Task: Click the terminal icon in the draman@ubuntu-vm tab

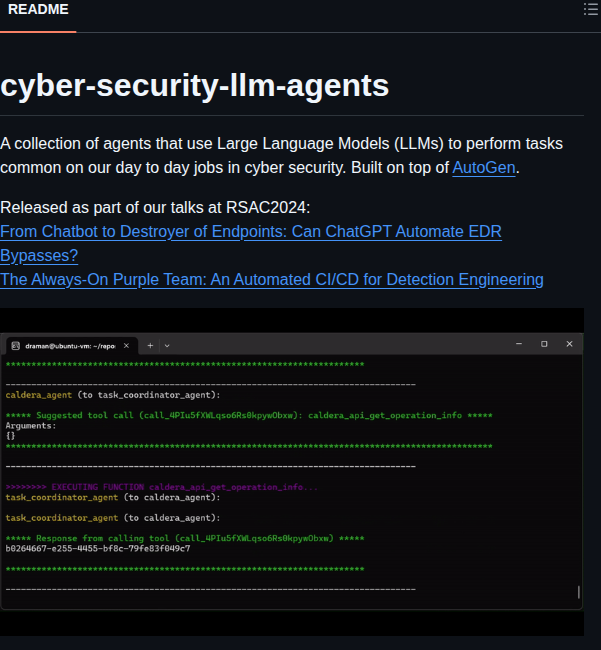Action: (15, 346)
